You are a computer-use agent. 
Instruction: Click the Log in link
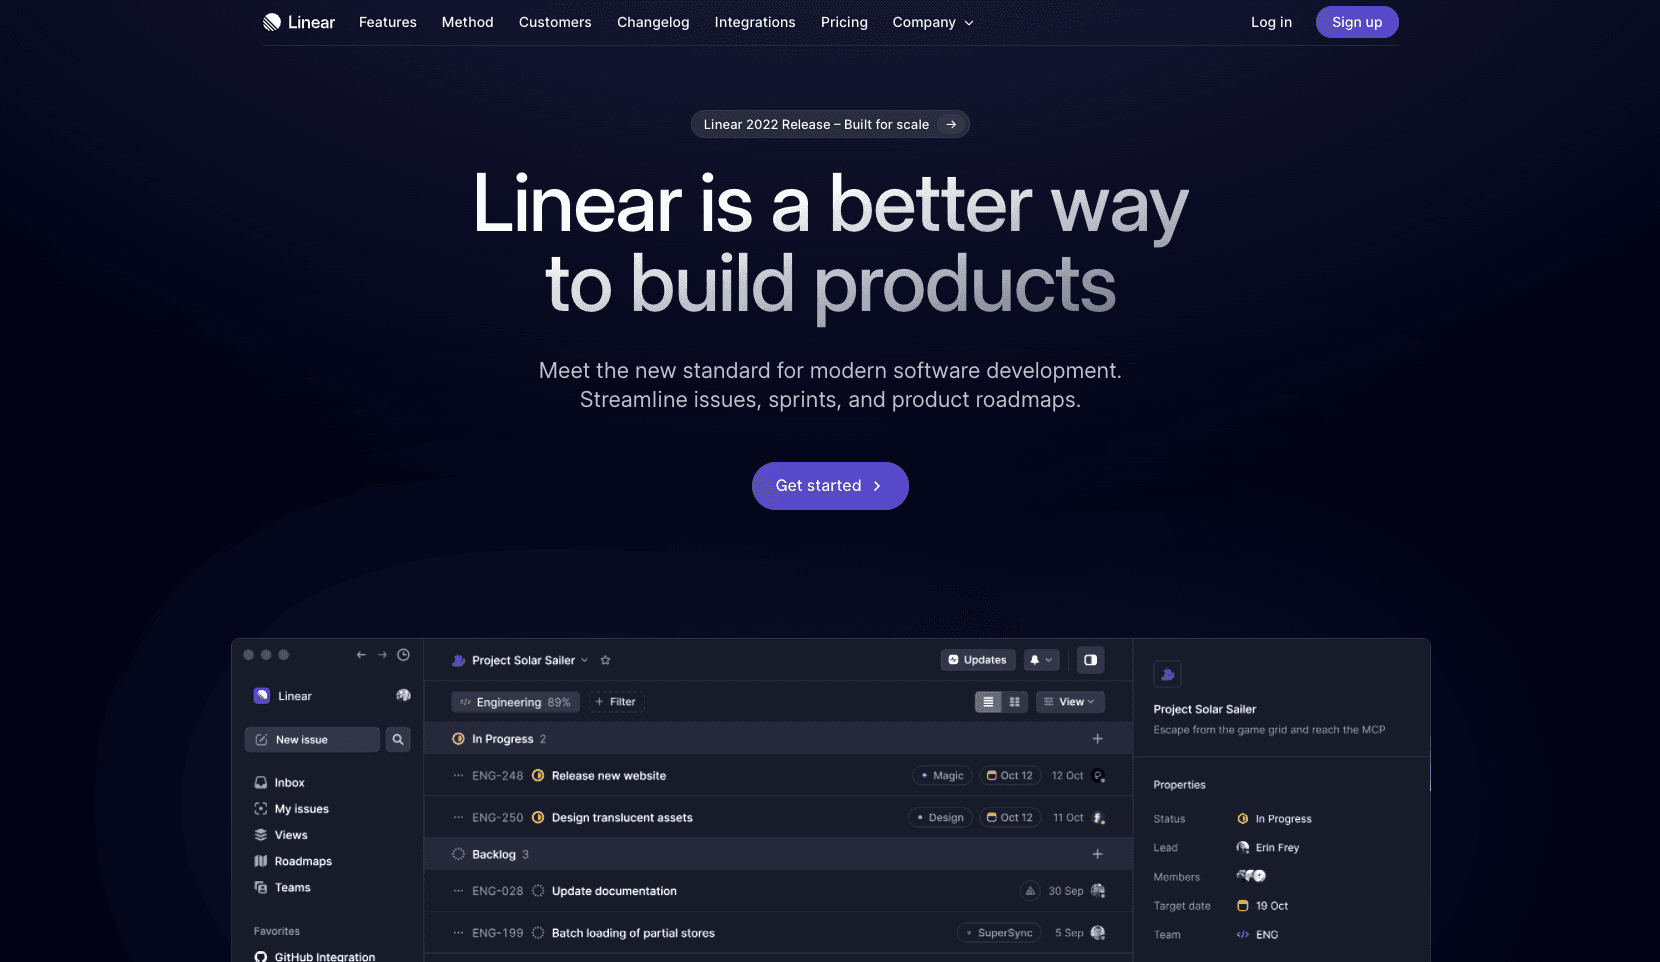click(1271, 22)
